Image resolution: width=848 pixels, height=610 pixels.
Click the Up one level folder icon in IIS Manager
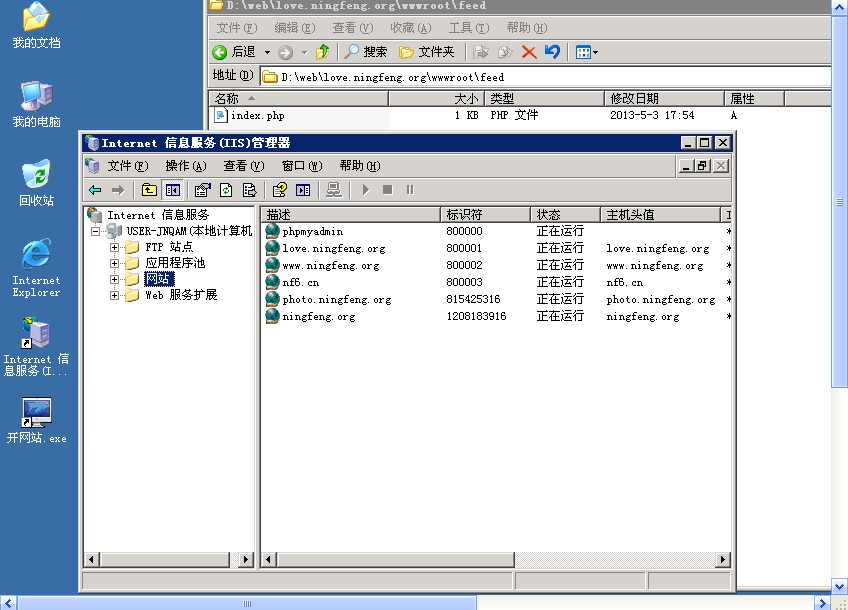tap(149, 190)
